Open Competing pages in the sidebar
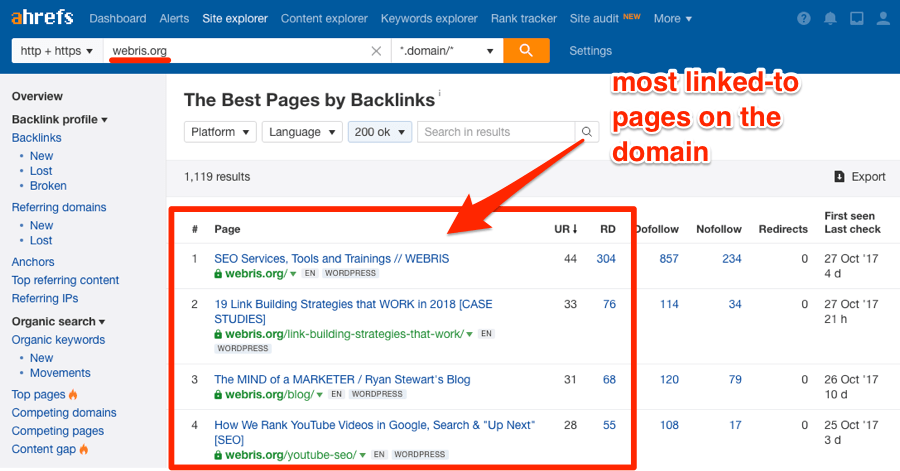Image resolution: width=900 pixels, height=471 pixels. pos(57,431)
